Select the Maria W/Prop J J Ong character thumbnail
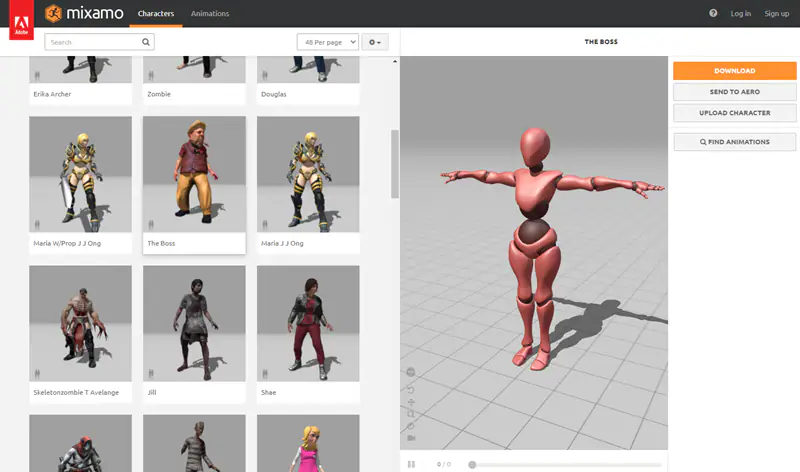Image resolution: width=800 pixels, height=472 pixels. (x=80, y=175)
